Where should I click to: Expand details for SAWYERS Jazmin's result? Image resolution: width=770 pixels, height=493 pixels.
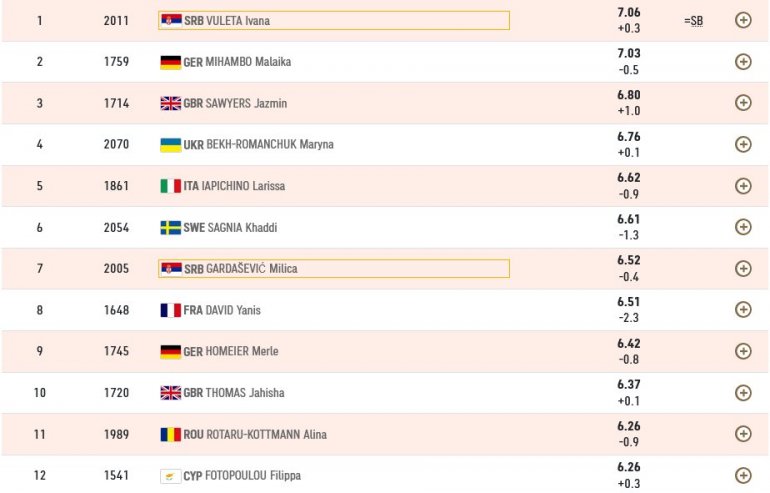743,102
